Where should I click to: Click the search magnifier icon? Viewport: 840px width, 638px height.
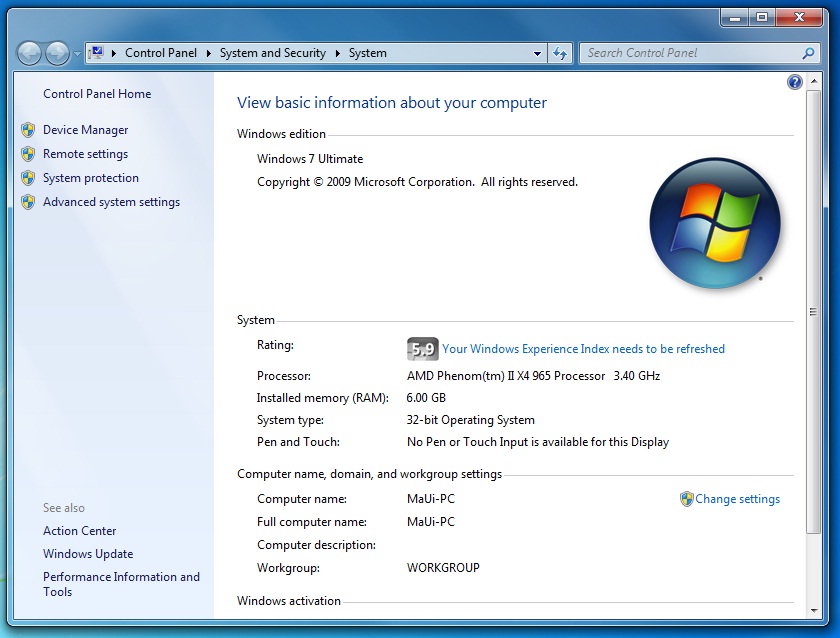[x=808, y=53]
